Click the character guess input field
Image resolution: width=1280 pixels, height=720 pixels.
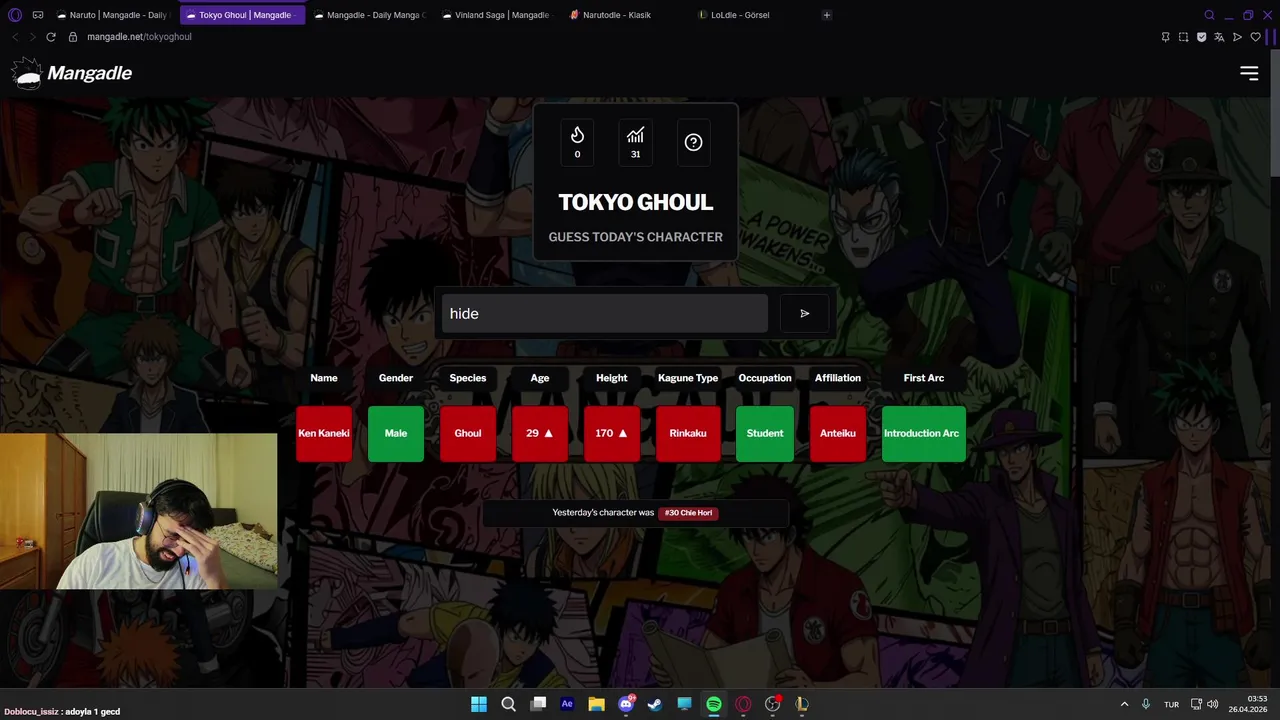pyautogui.click(x=604, y=314)
